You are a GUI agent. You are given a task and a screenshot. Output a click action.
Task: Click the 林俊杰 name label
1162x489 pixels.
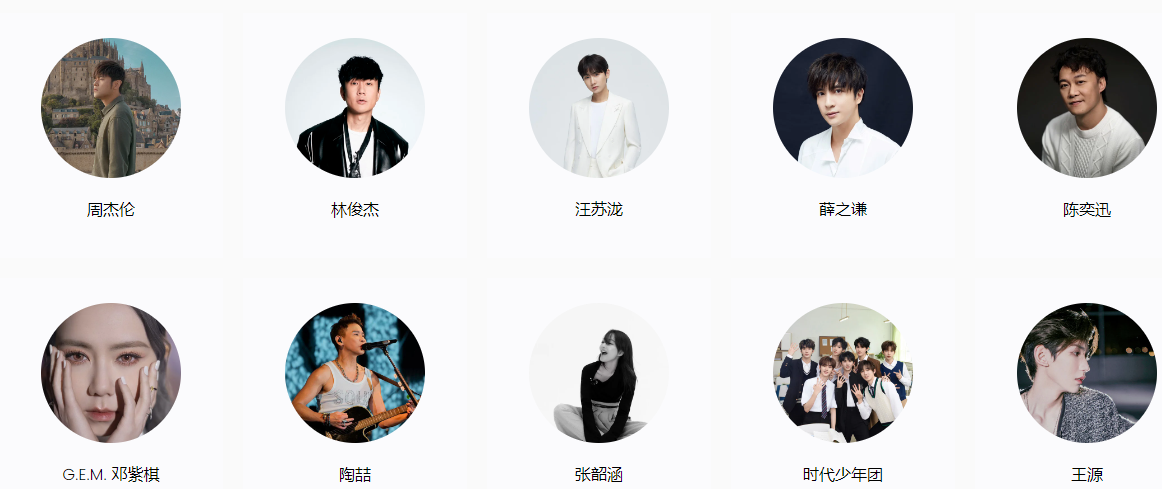(x=355, y=210)
